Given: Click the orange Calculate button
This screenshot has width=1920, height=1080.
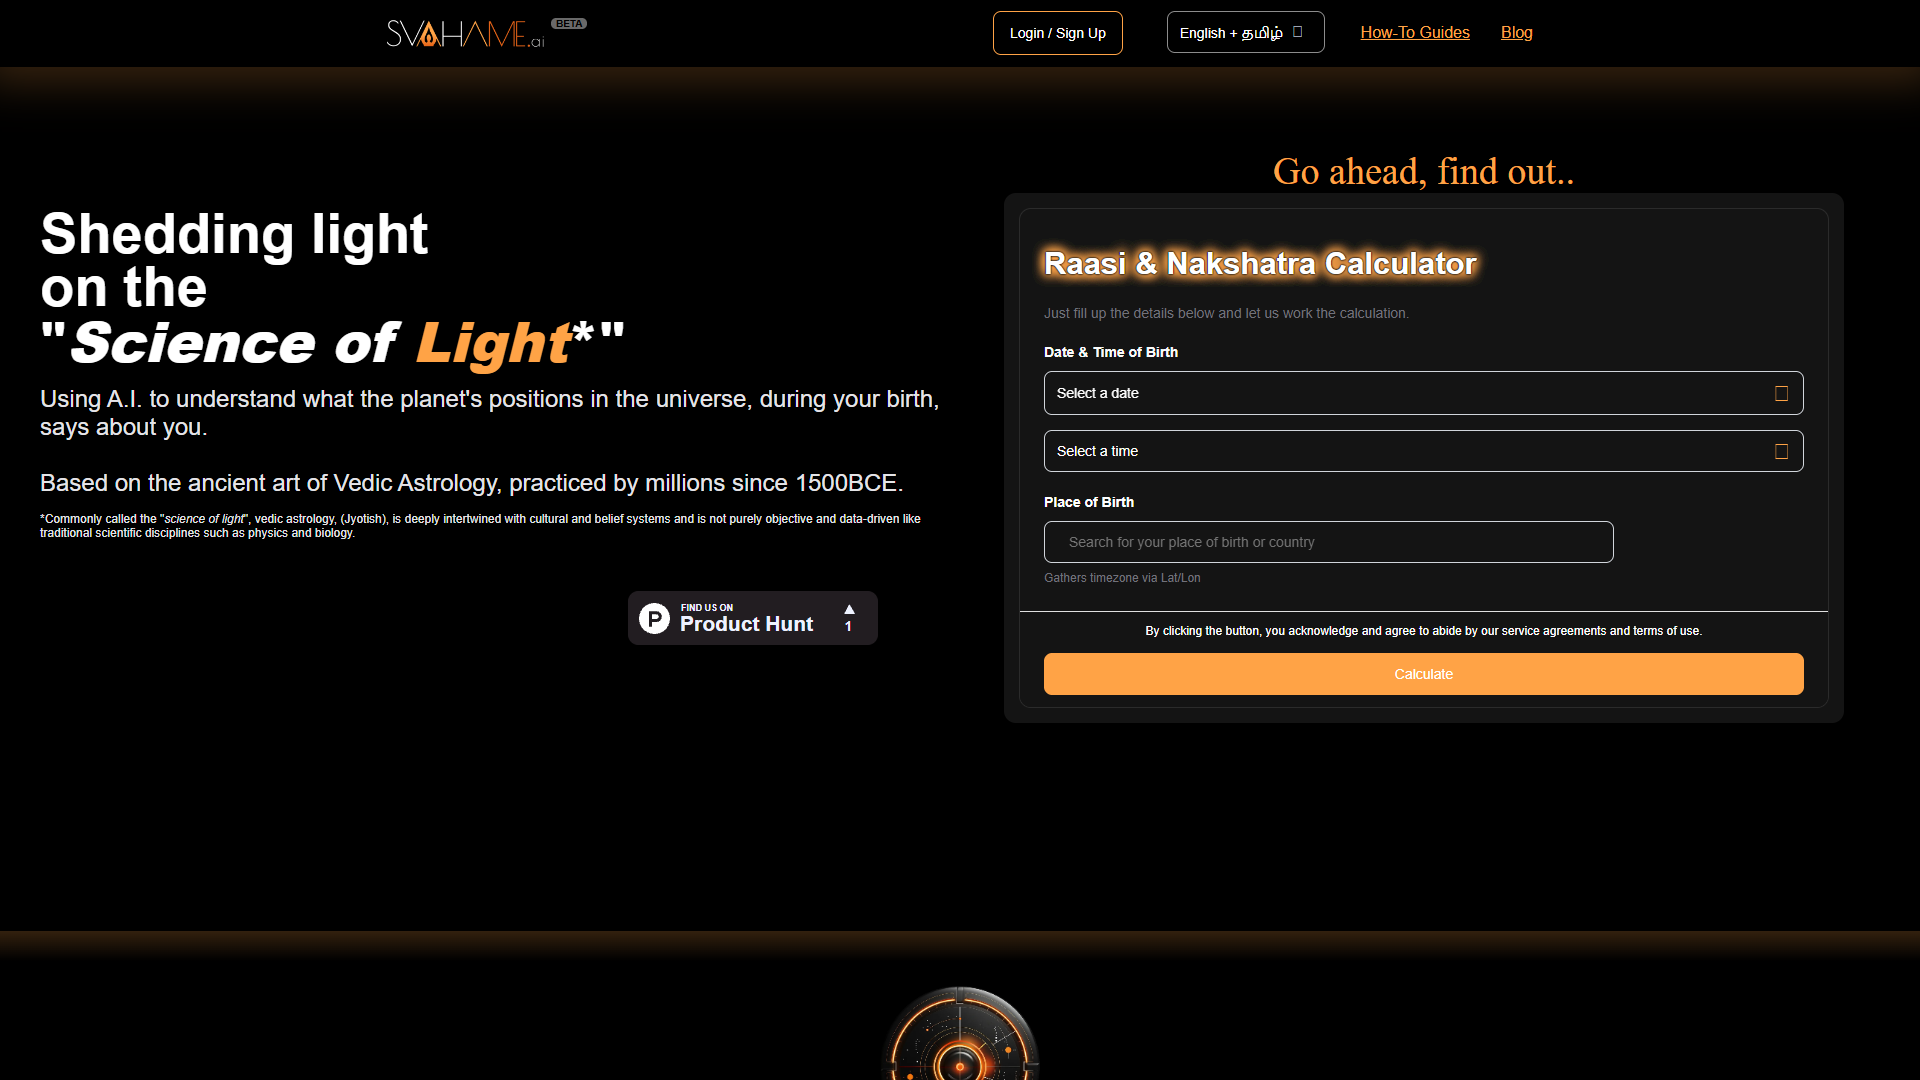Looking at the screenshot, I should pyautogui.click(x=1423, y=674).
